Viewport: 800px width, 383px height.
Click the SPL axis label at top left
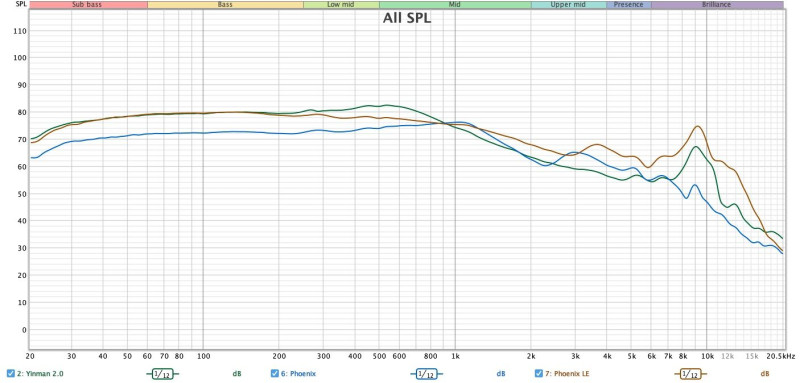click(x=20, y=5)
